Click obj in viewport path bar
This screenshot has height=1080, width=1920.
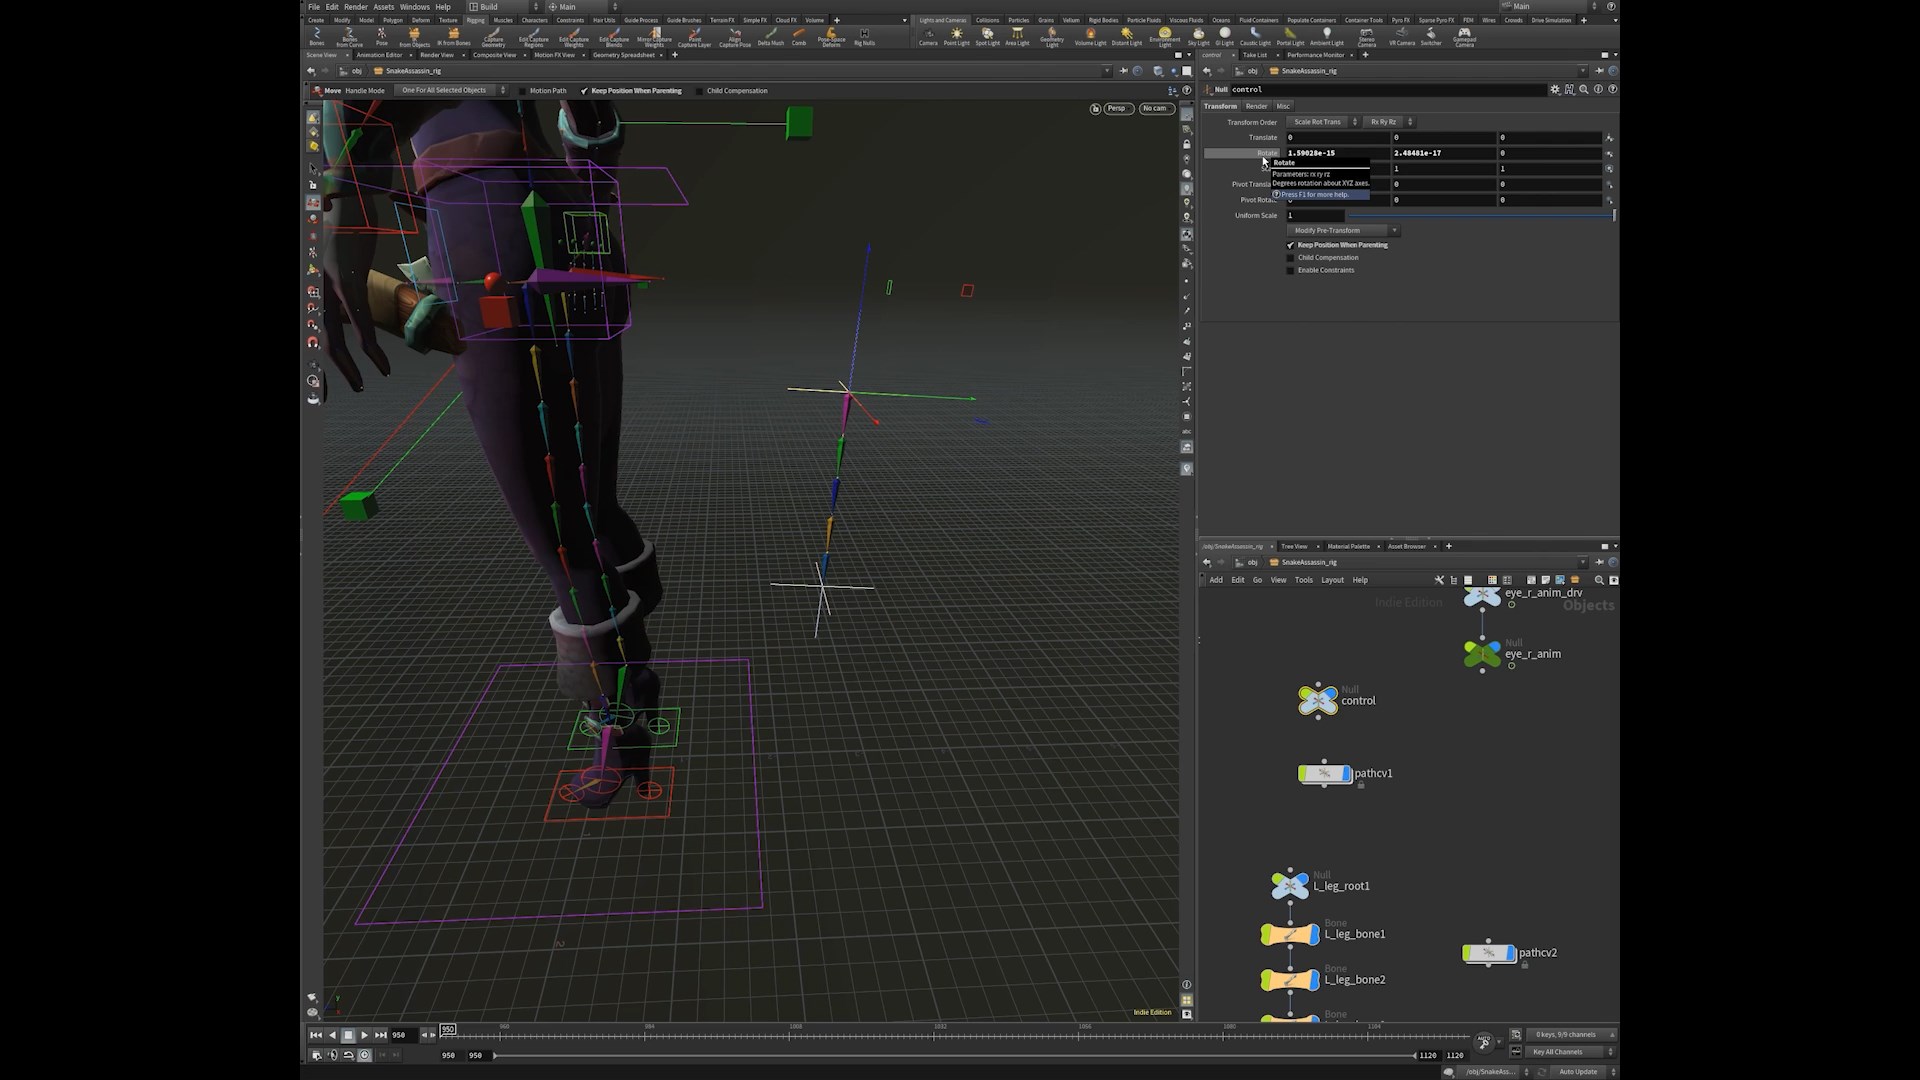click(357, 71)
